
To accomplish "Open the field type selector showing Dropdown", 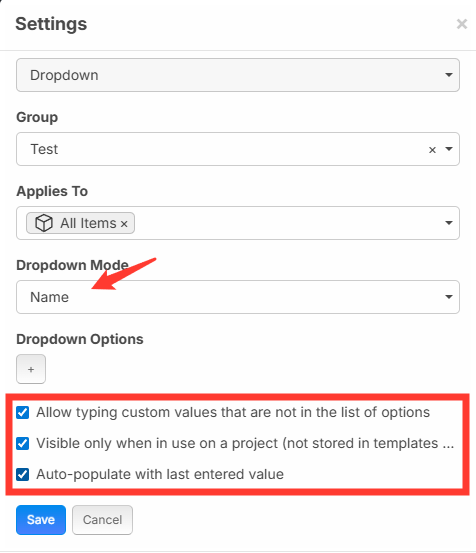I will coord(238,75).
